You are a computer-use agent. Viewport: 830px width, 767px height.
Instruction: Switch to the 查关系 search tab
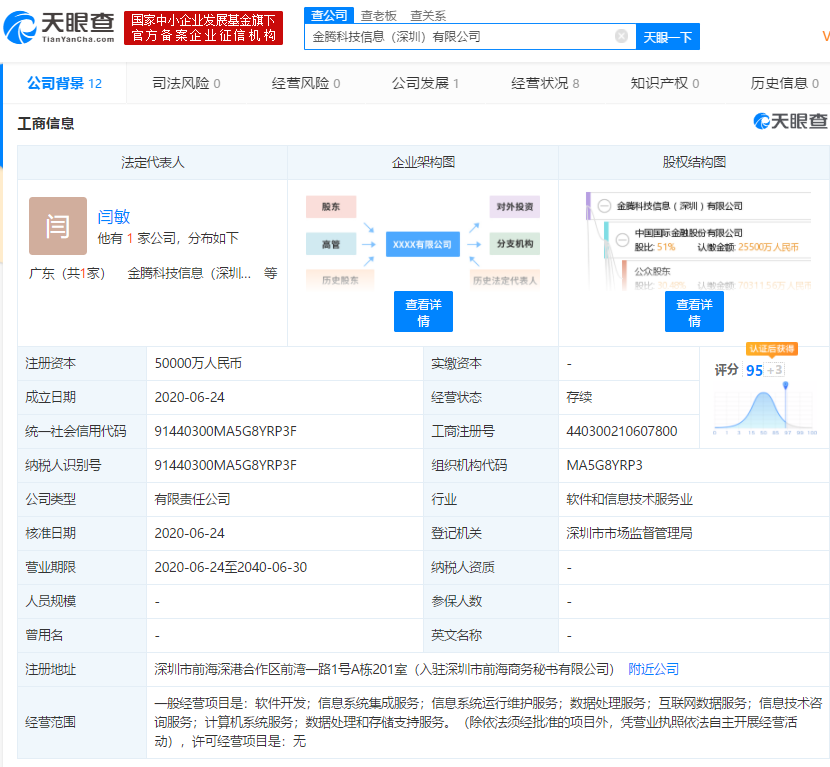[428, 16]
